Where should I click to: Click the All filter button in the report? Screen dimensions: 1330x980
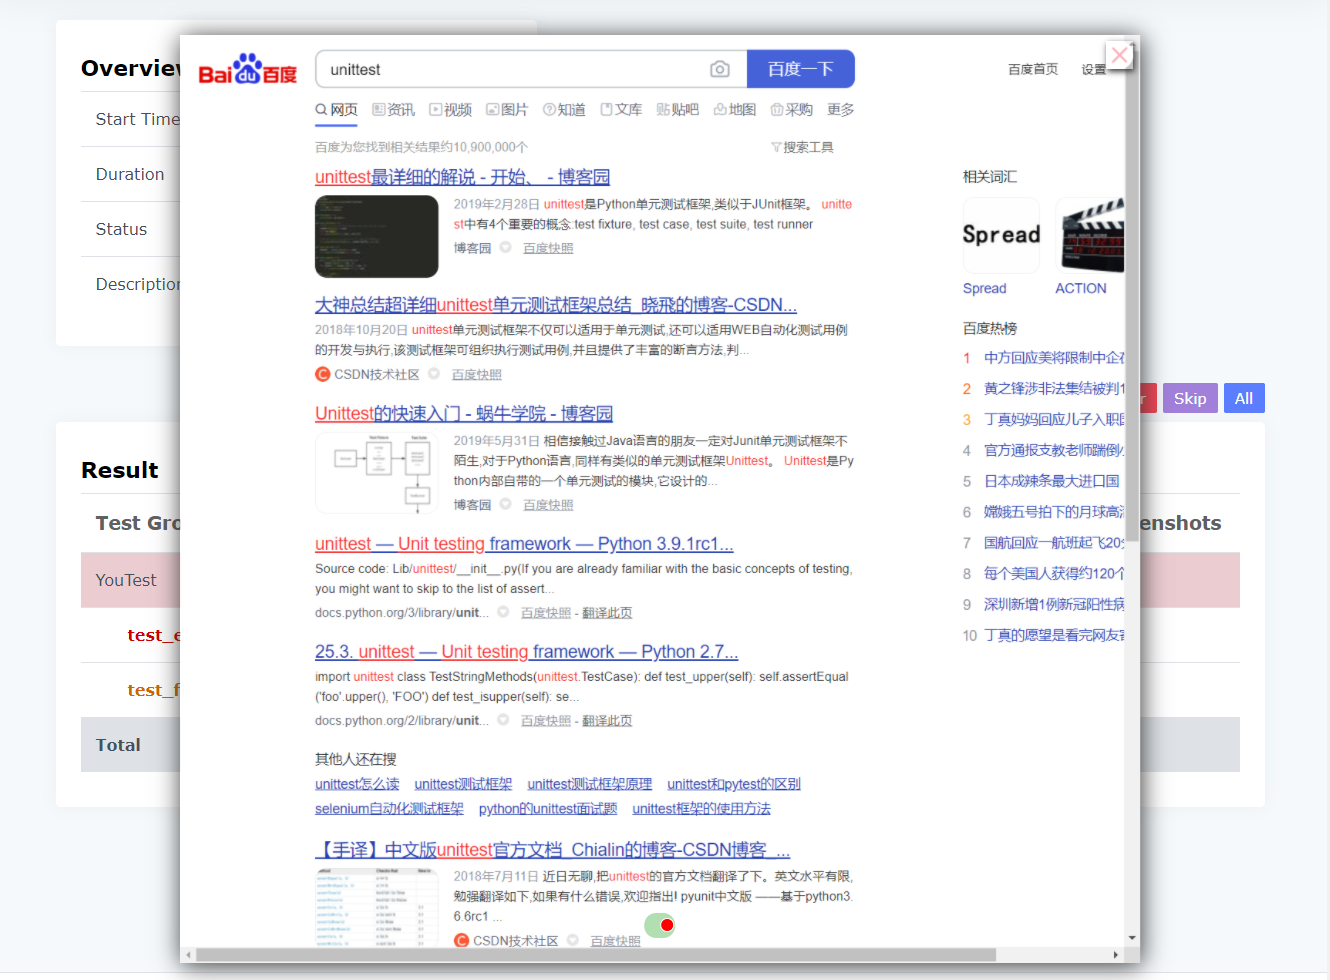pos(1244,398)
